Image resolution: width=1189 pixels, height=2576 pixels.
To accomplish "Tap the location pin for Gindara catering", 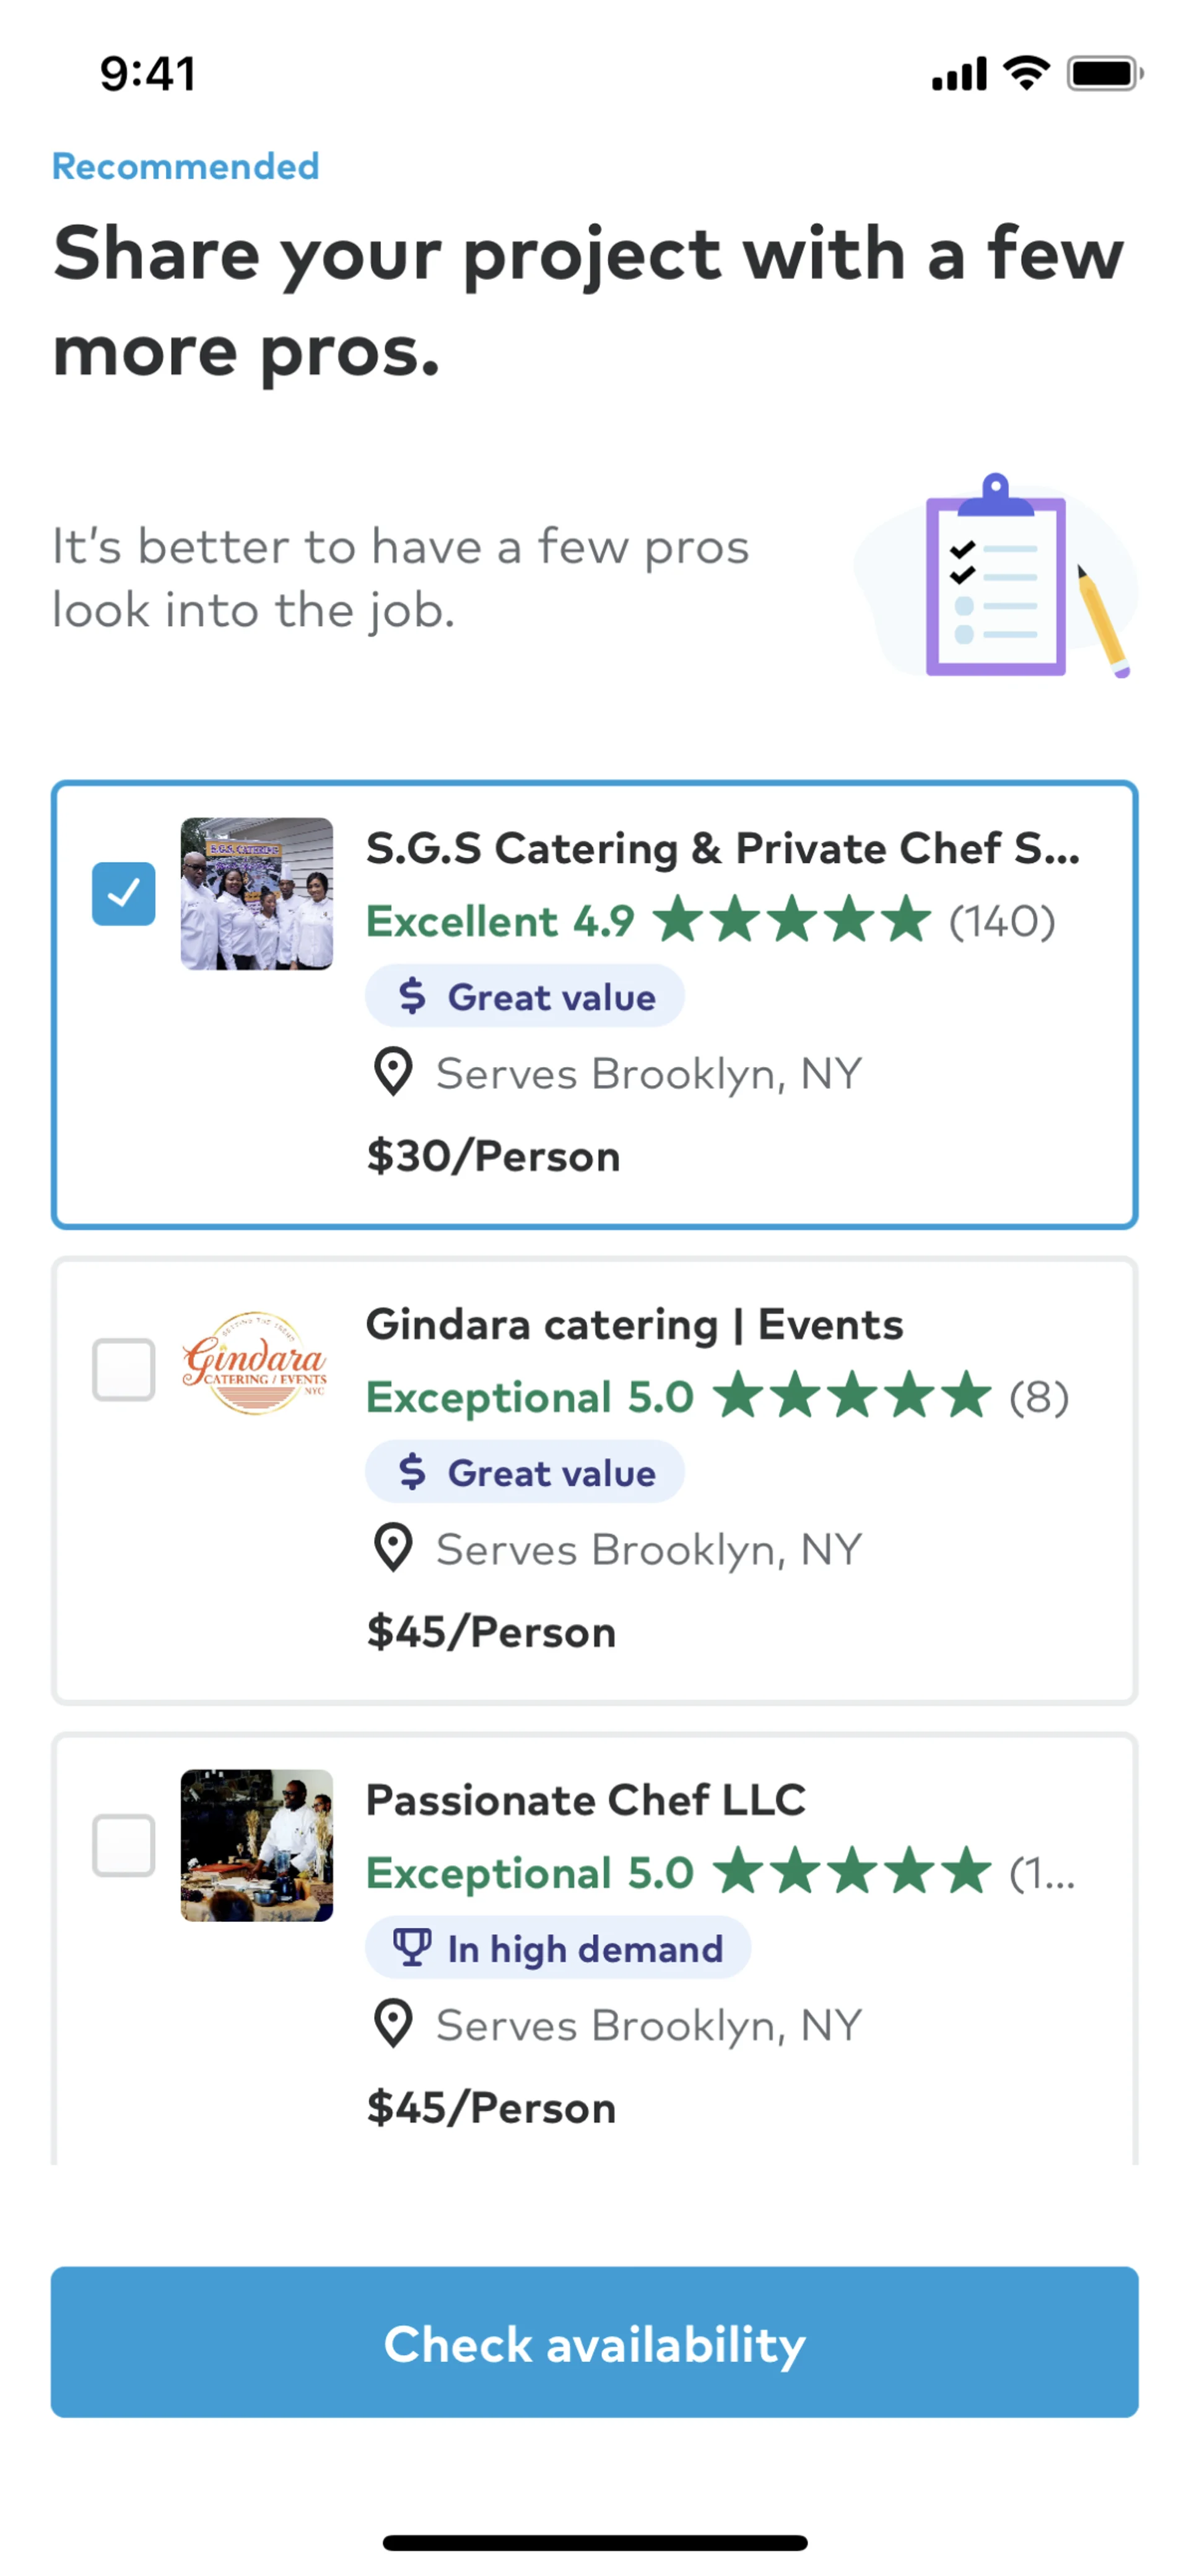I will click(393, 1549).
